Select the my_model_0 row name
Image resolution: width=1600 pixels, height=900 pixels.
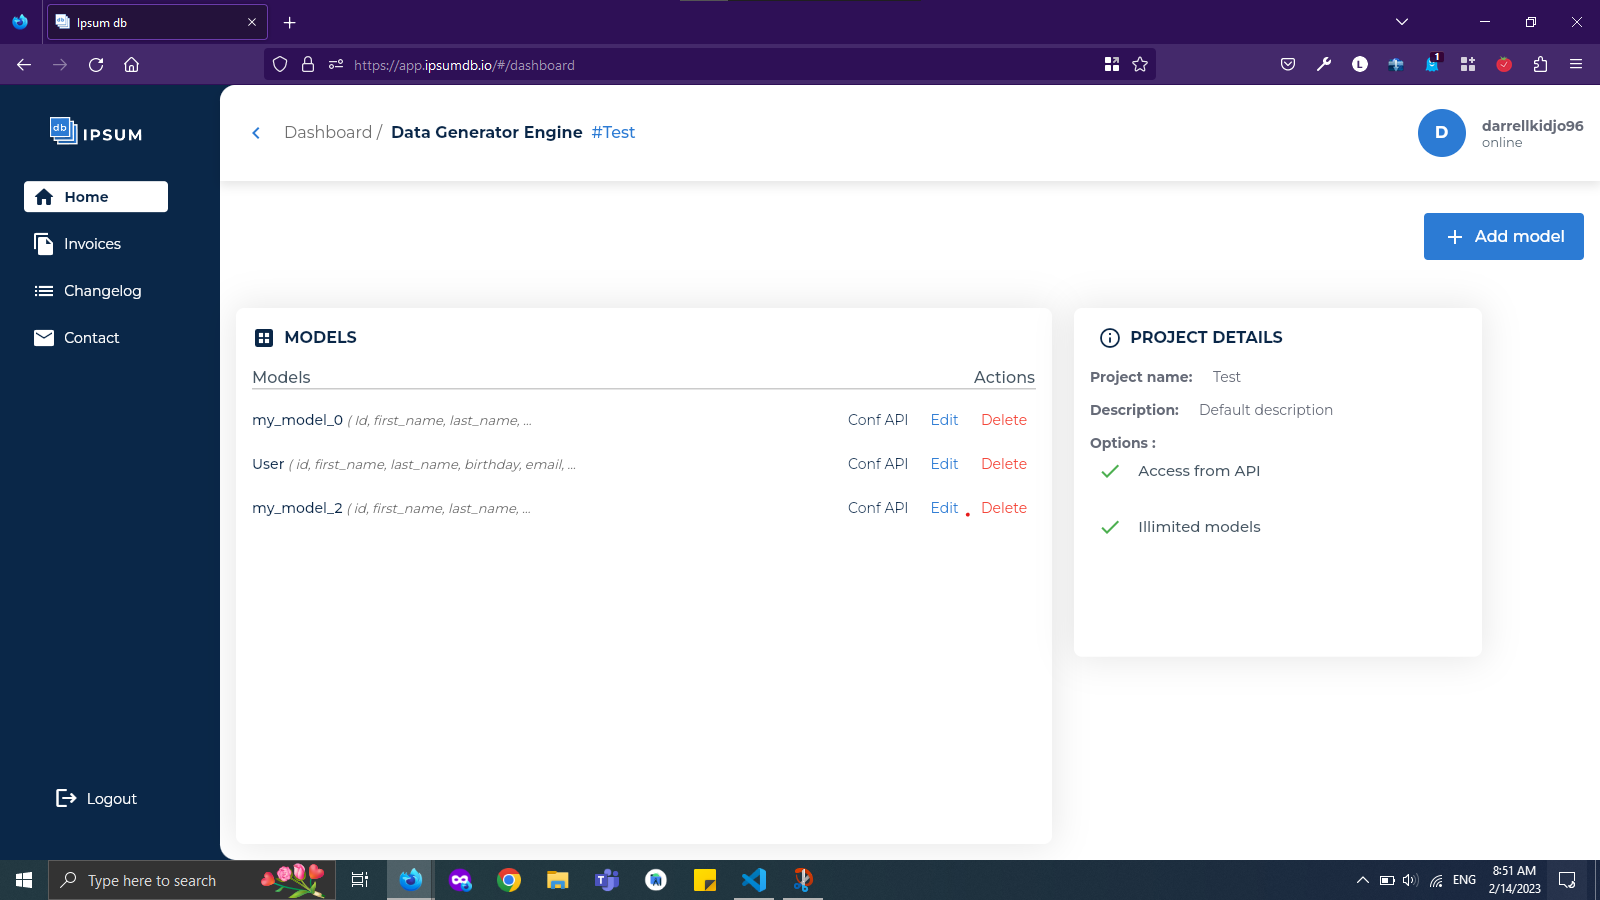297,420
